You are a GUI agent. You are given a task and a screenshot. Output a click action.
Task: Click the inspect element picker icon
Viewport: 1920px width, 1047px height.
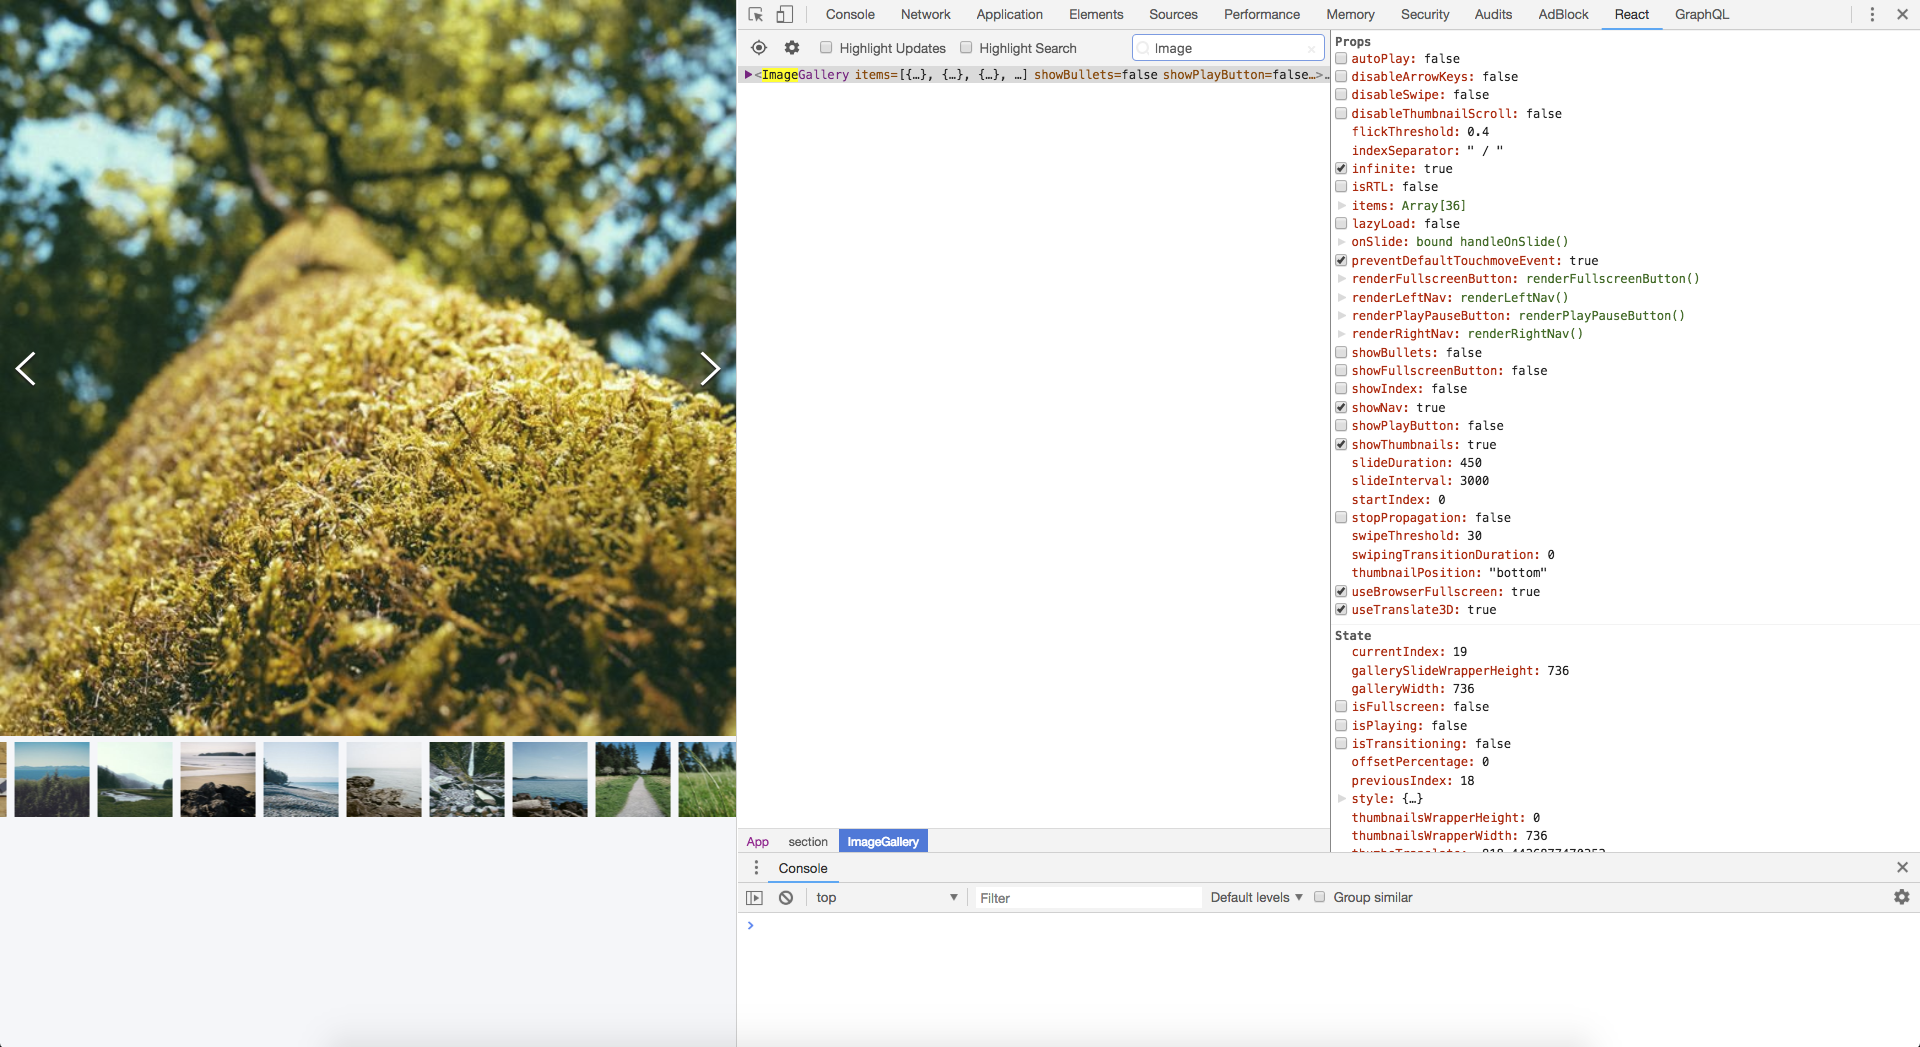pyautogui.click(x=755, y=14)
